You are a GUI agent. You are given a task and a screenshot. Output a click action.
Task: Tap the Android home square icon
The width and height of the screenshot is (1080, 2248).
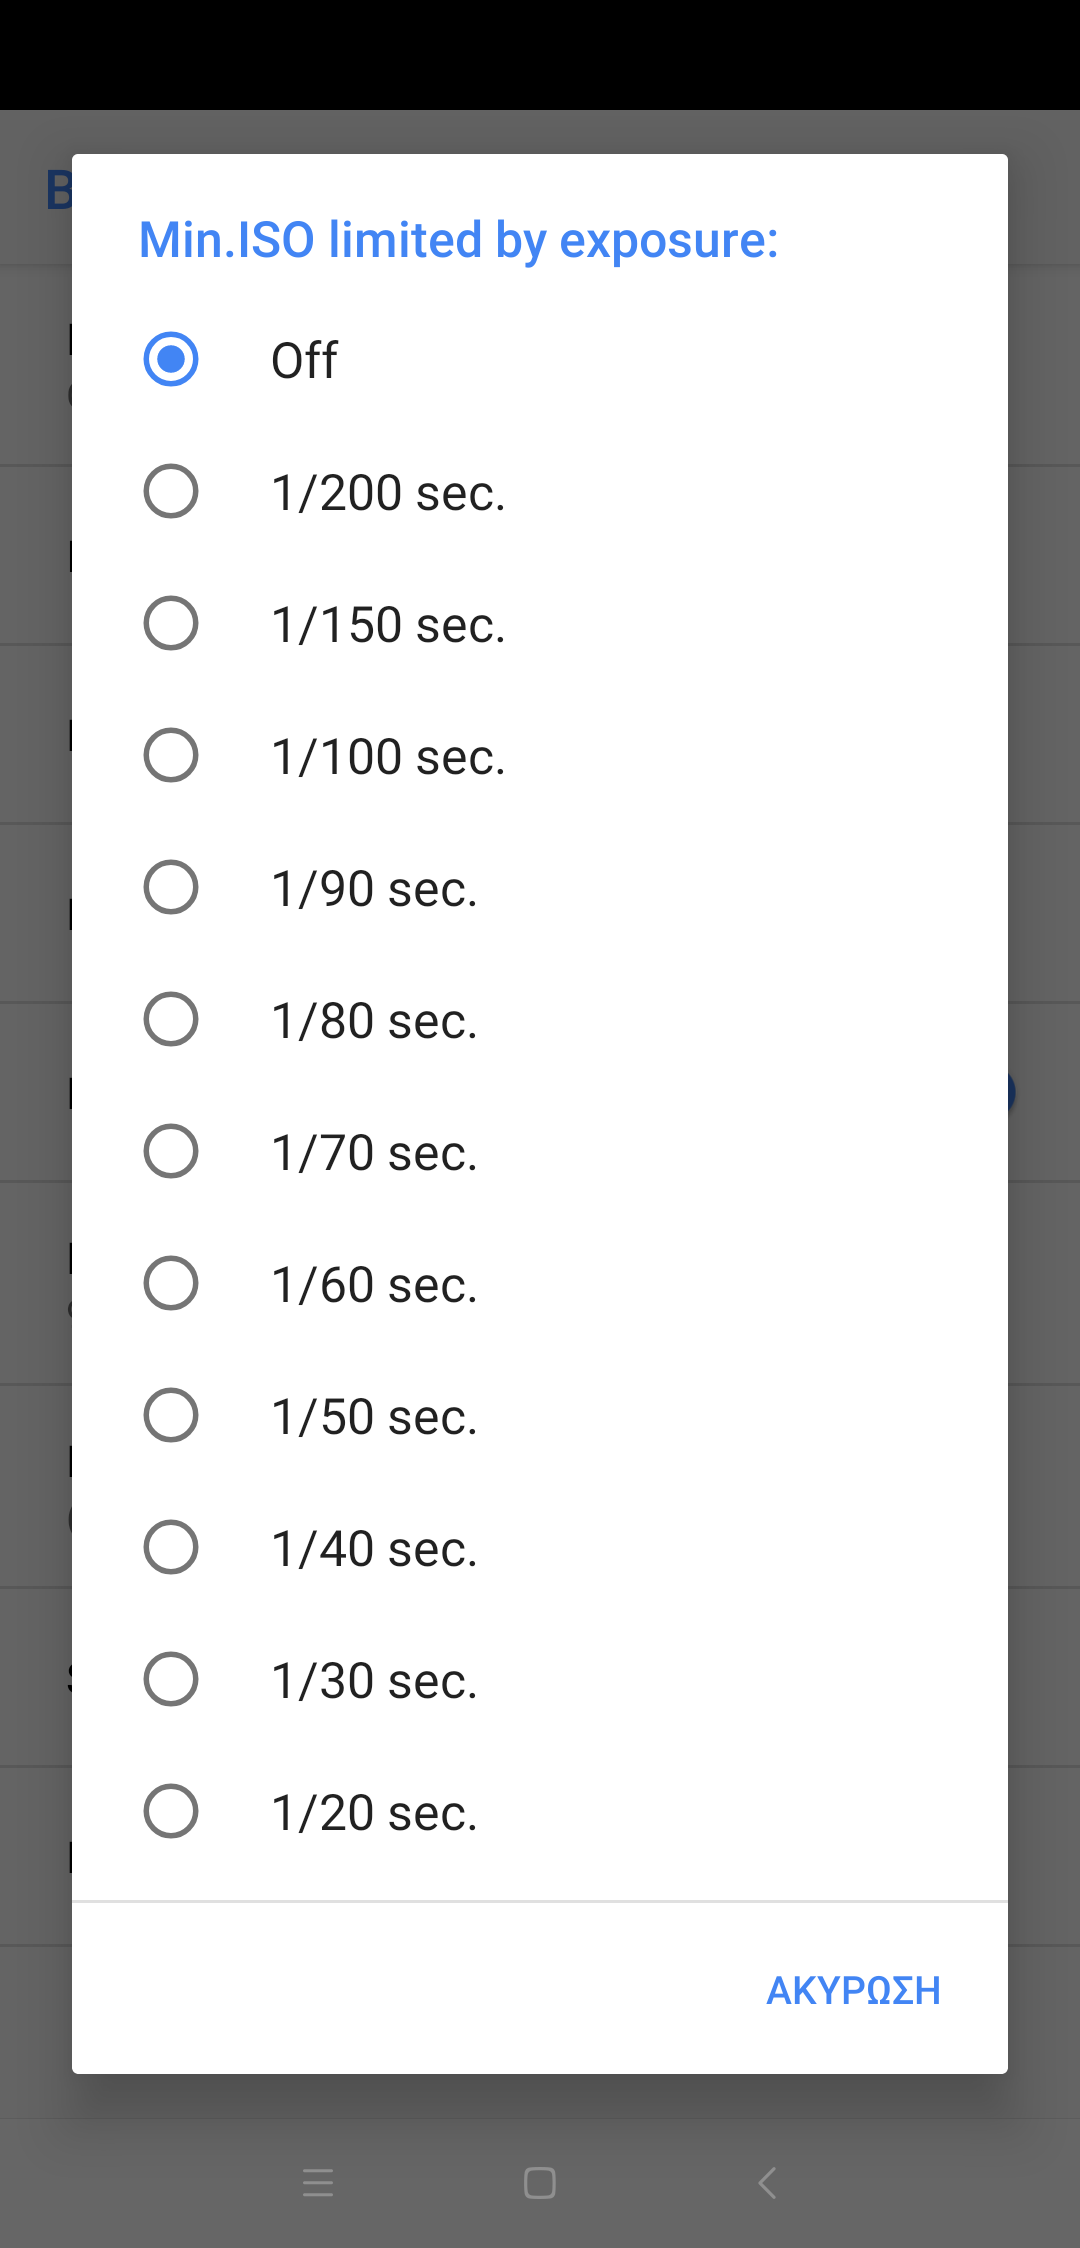click(x=540, y=2183)
